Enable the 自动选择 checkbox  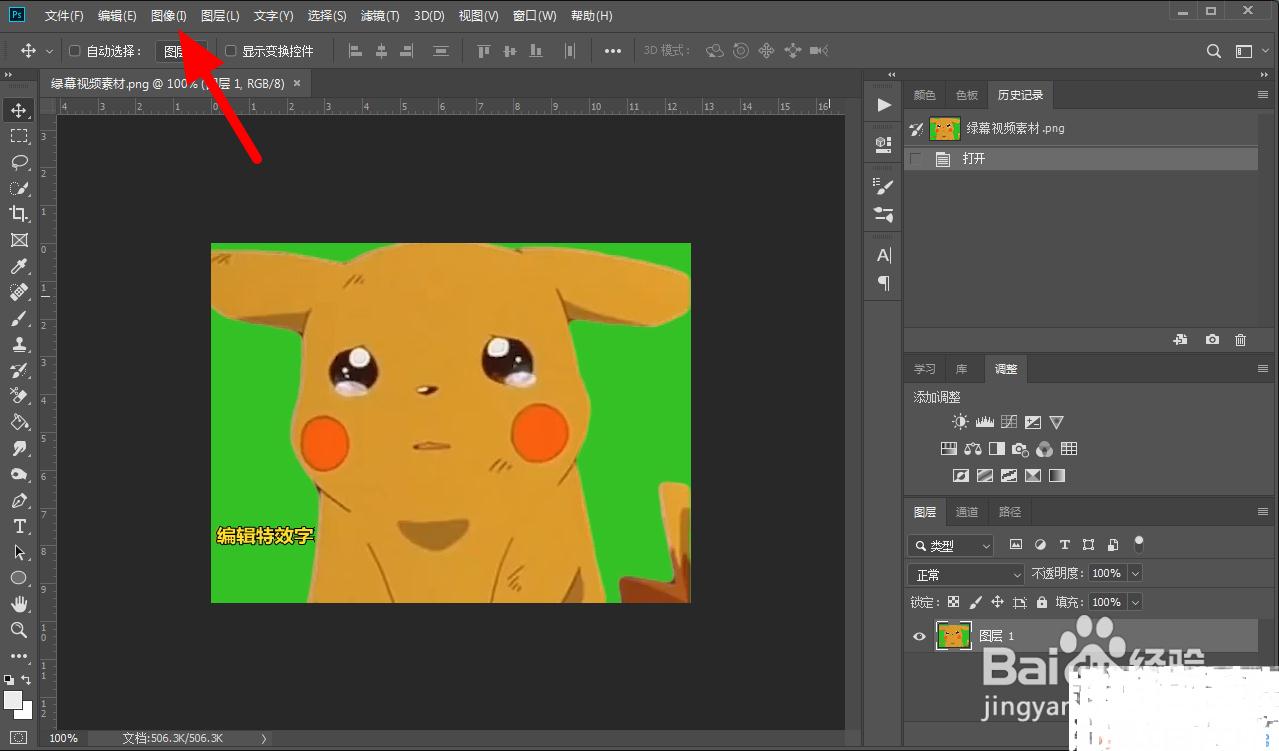[x=74, y=51]
